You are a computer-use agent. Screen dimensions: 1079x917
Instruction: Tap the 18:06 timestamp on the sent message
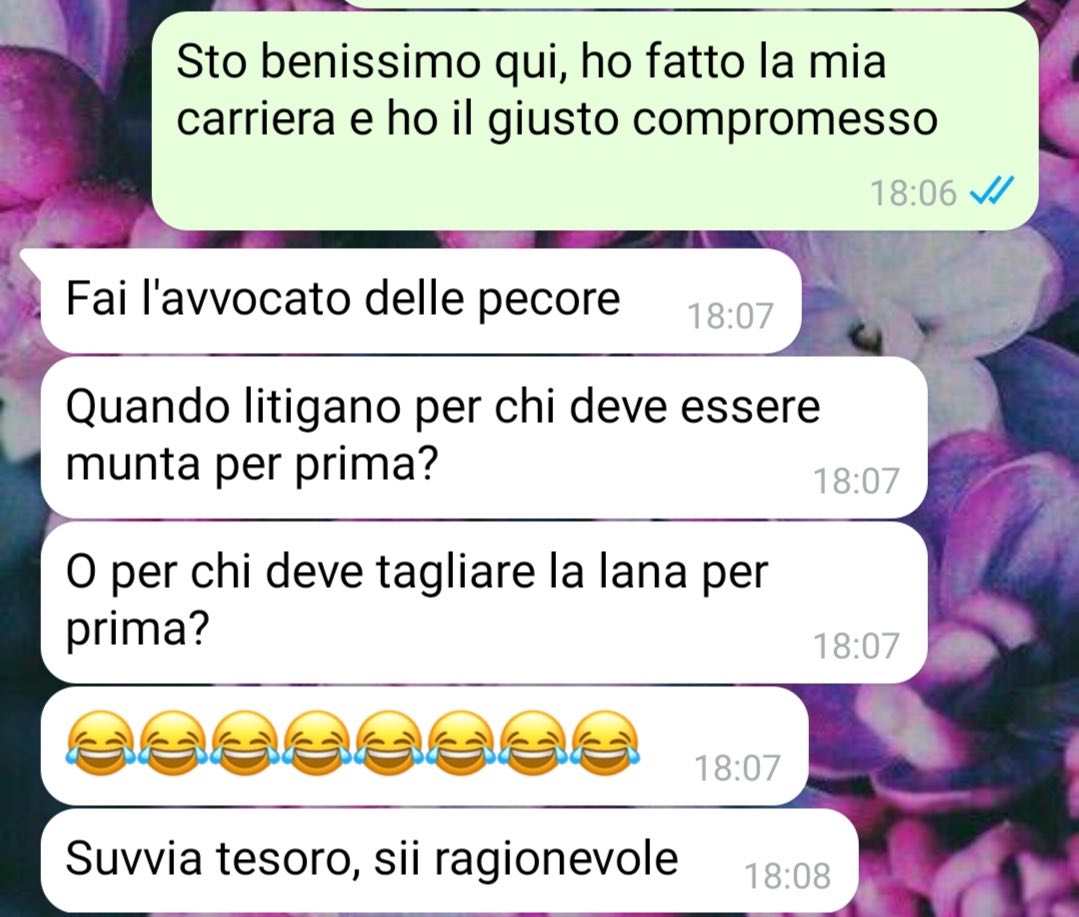tap(913, 193)
